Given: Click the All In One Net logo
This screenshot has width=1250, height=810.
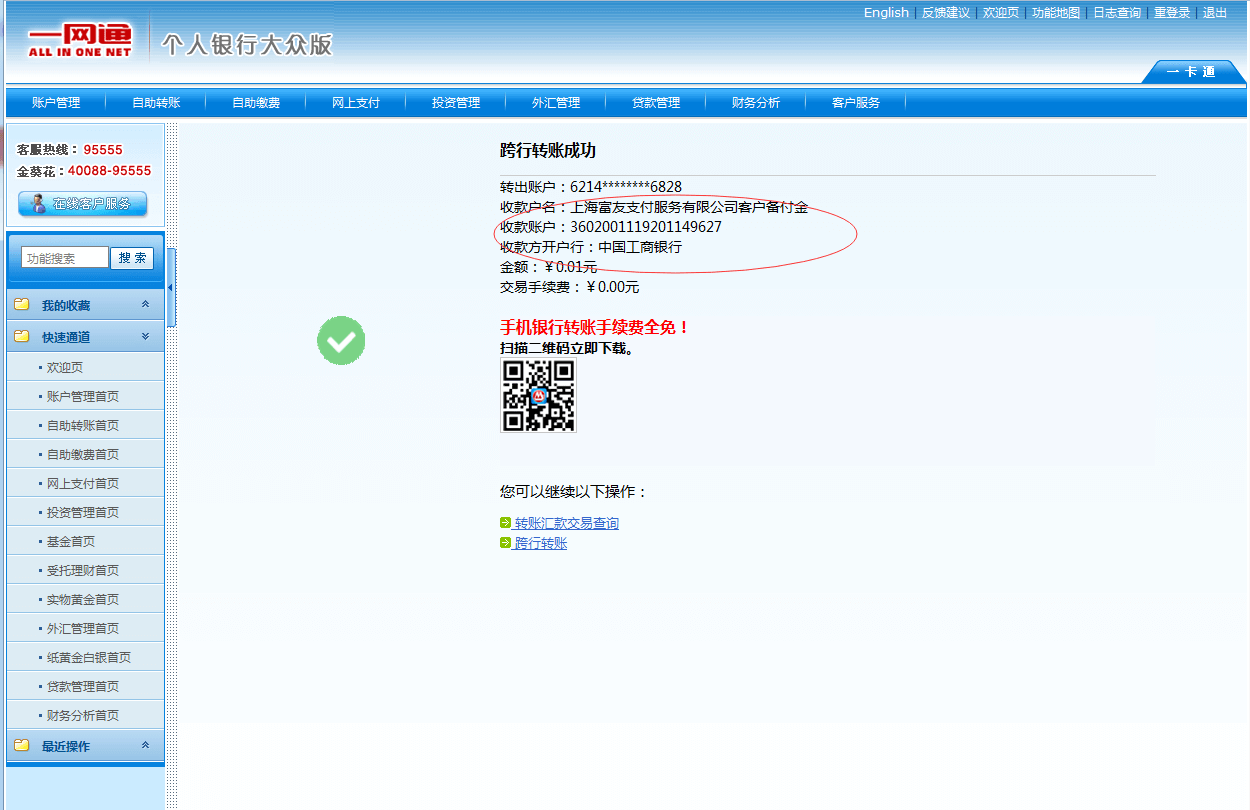Looking at the screenshot, I should [x=80, y=41].
